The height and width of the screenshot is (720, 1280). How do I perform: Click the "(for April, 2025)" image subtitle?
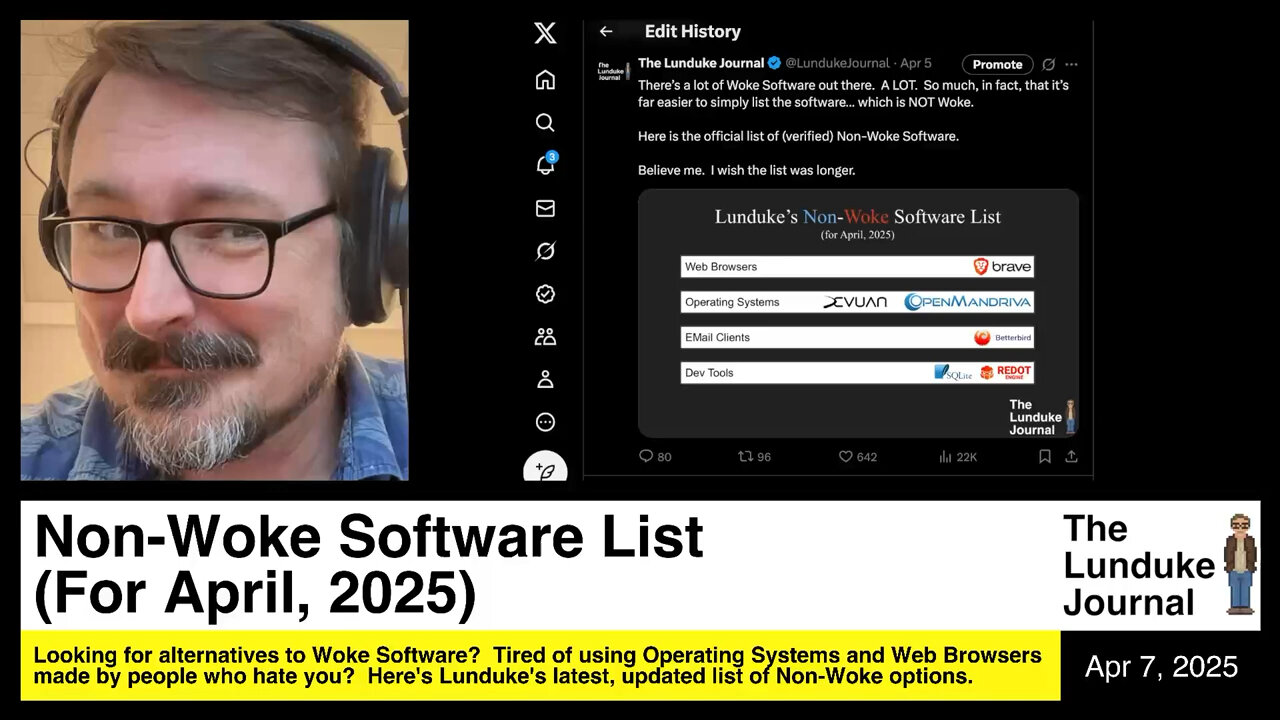(857, 235)
